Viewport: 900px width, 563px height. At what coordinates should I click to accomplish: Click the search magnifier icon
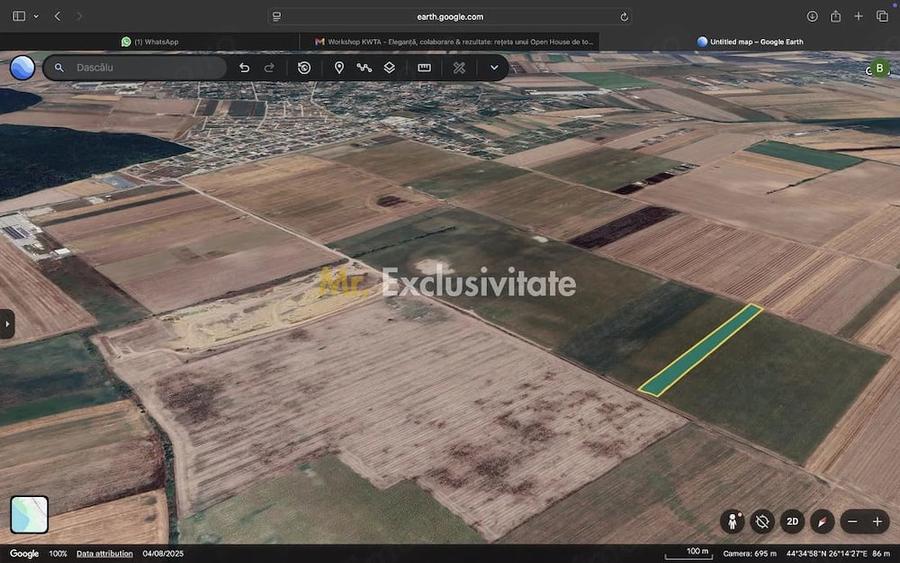tap(59, 68)
